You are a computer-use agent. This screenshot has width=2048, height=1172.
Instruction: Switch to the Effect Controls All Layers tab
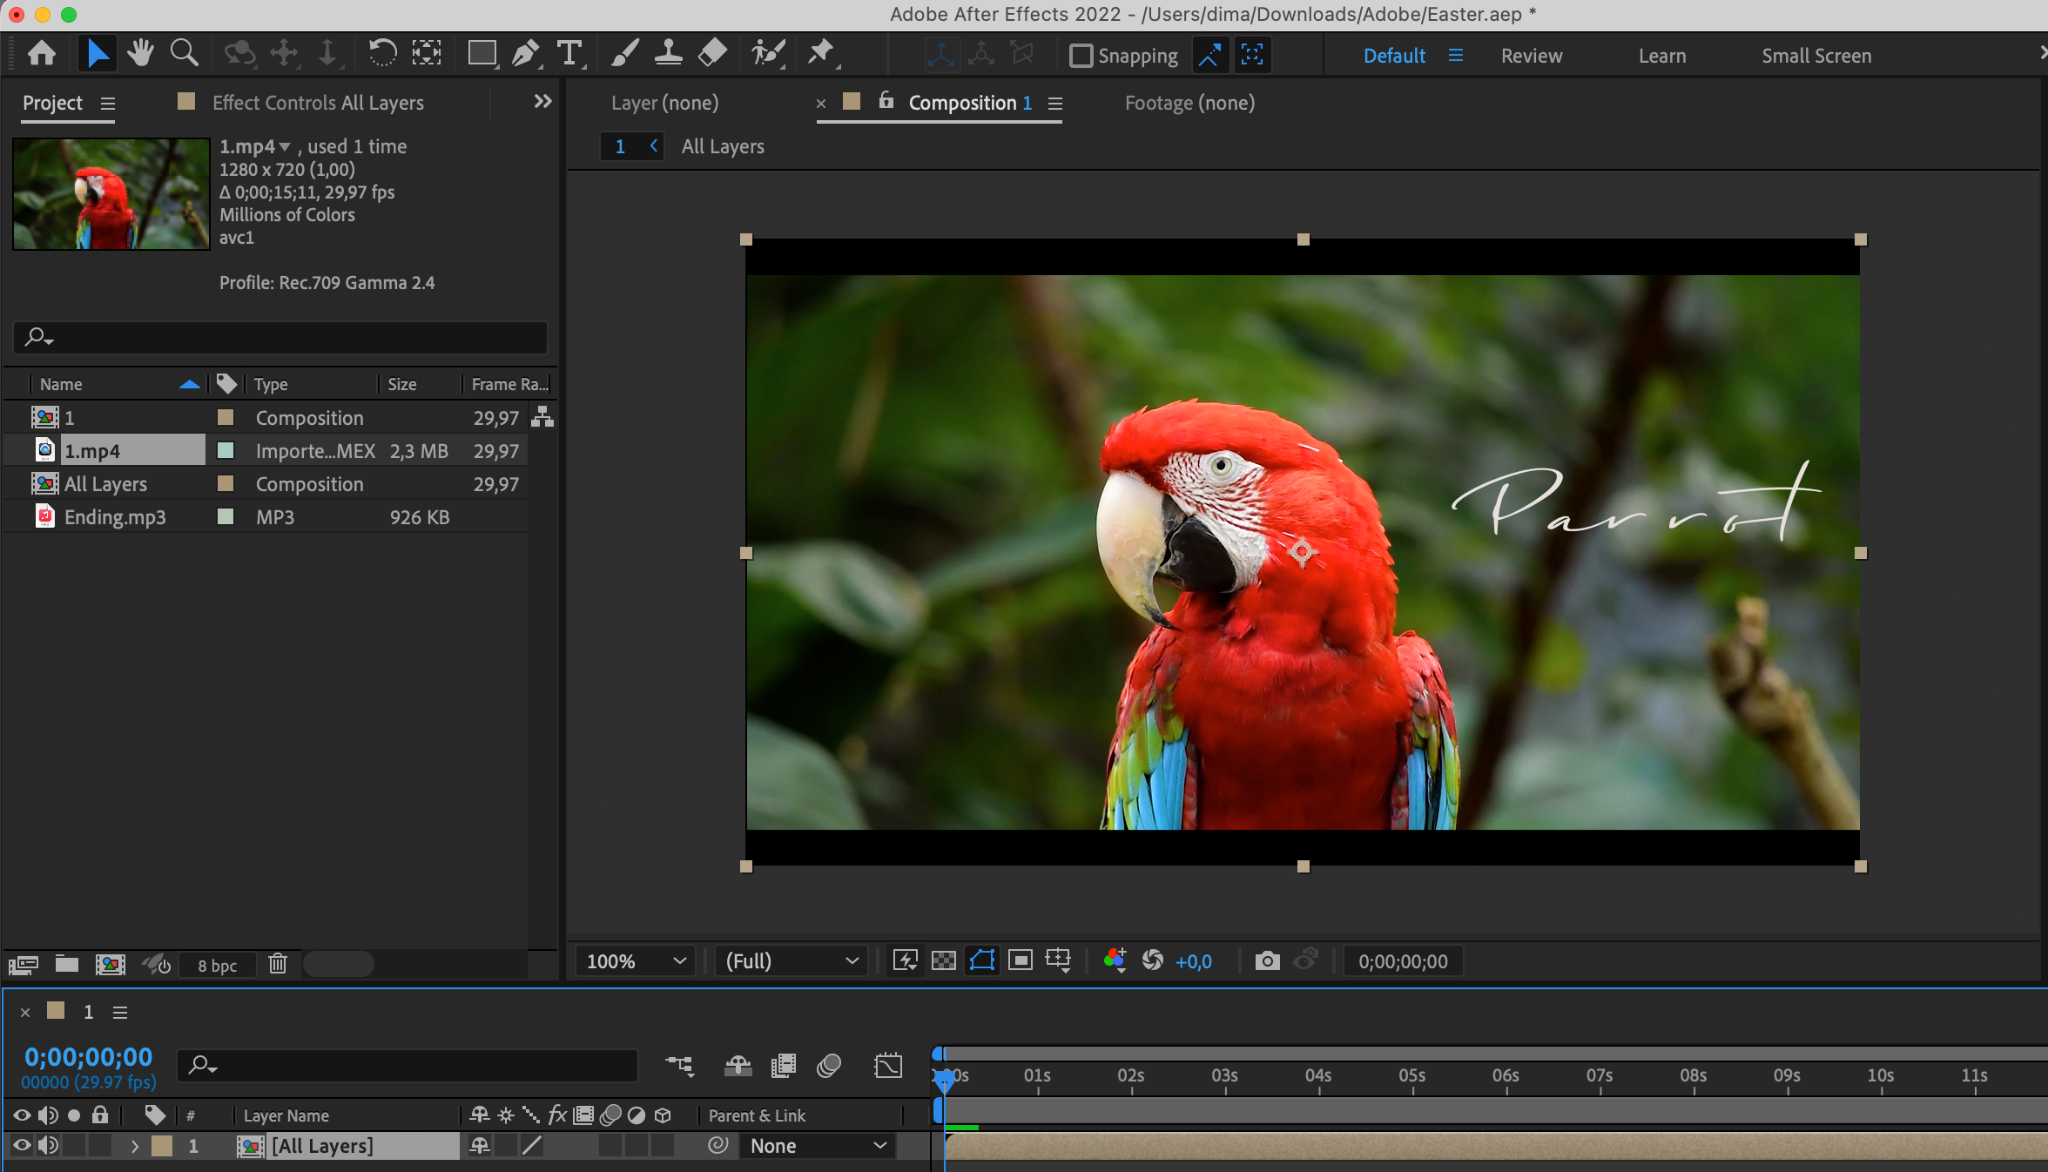[318, 103]
